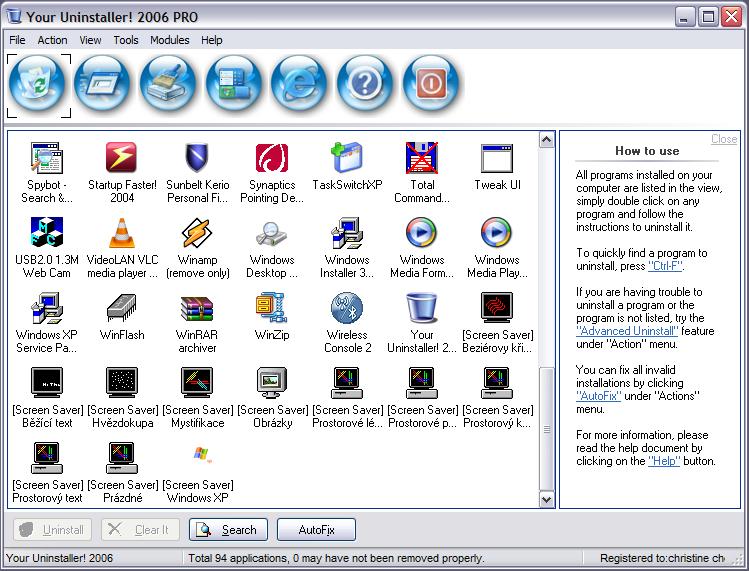Image resolution: width=749 pixels, height=571 pixels.
Task: Select Spybot - Search & Destroy program icon
Action: coord(47,157)
